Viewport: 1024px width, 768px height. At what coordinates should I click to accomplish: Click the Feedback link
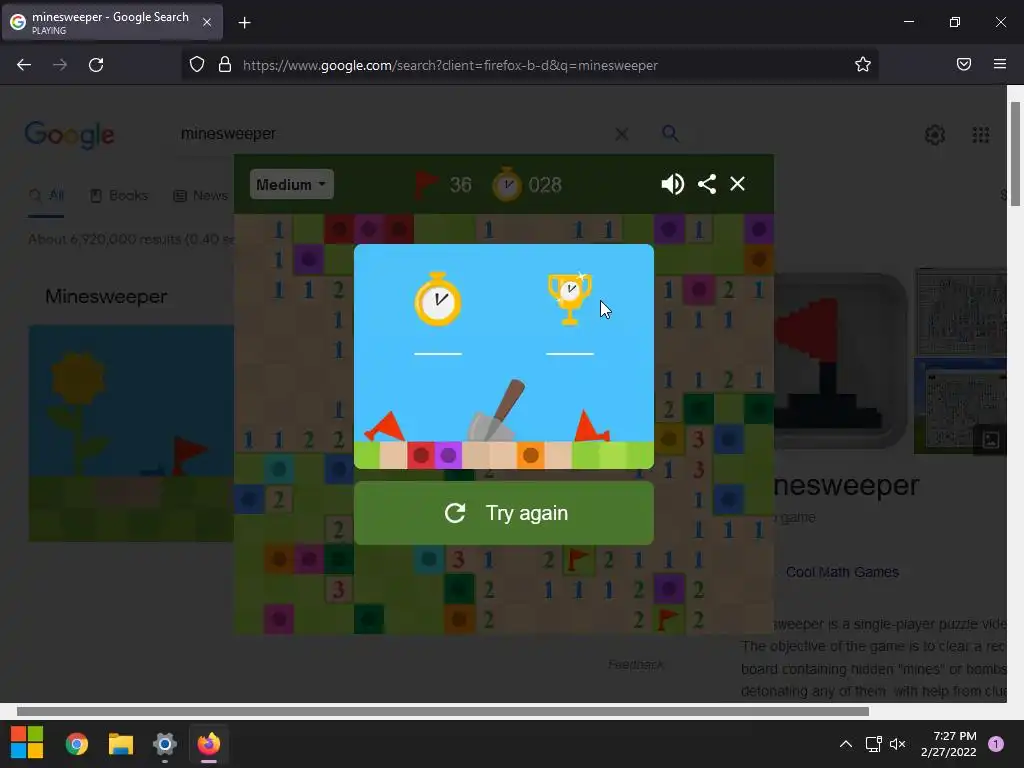(x=635, y=665)
